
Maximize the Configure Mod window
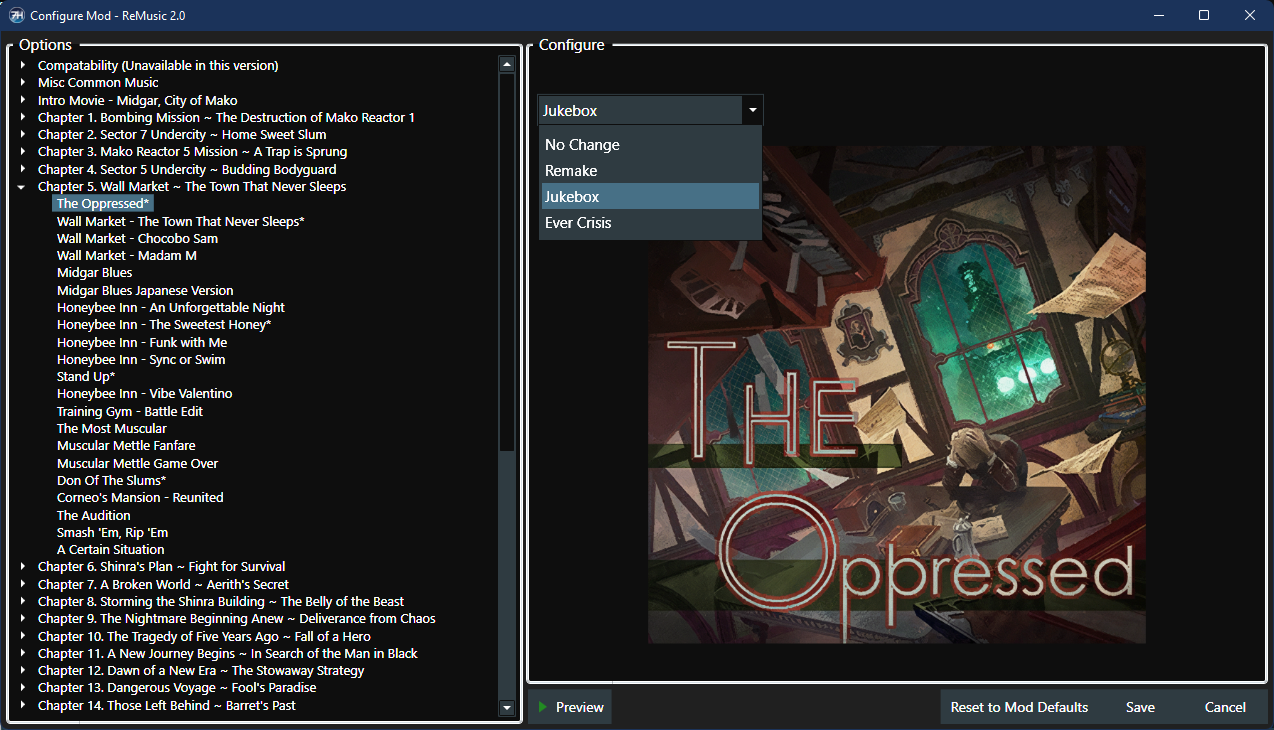1204,15
